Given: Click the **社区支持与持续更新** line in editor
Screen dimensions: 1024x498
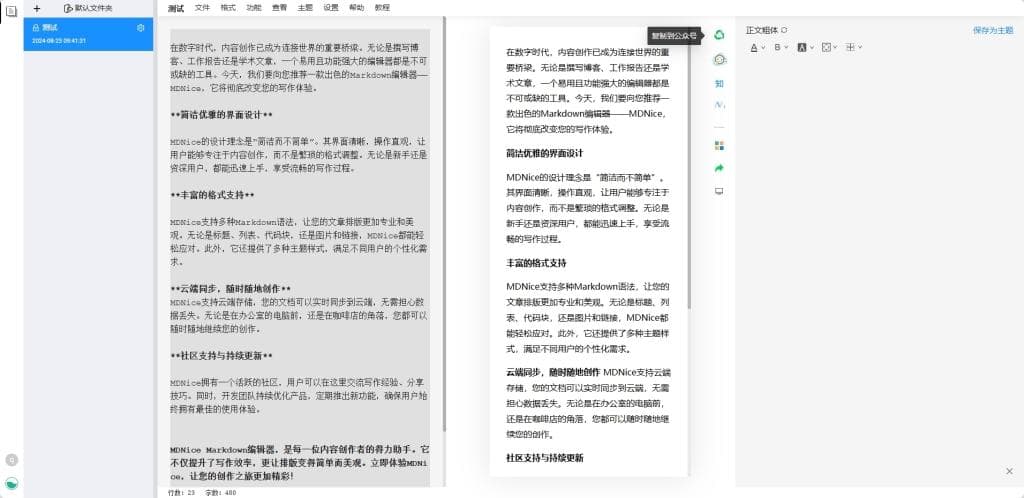Looking at the screenshot, I should [221, 356].
